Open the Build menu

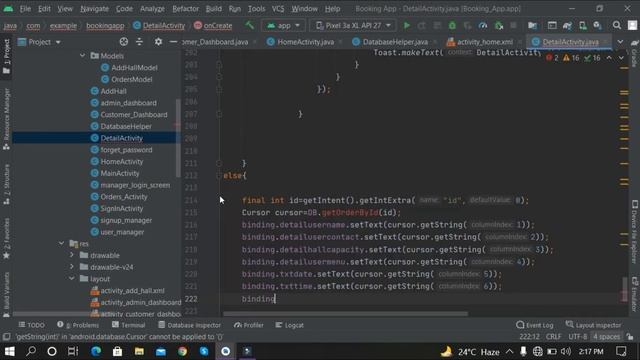click(x=213, y=9)
